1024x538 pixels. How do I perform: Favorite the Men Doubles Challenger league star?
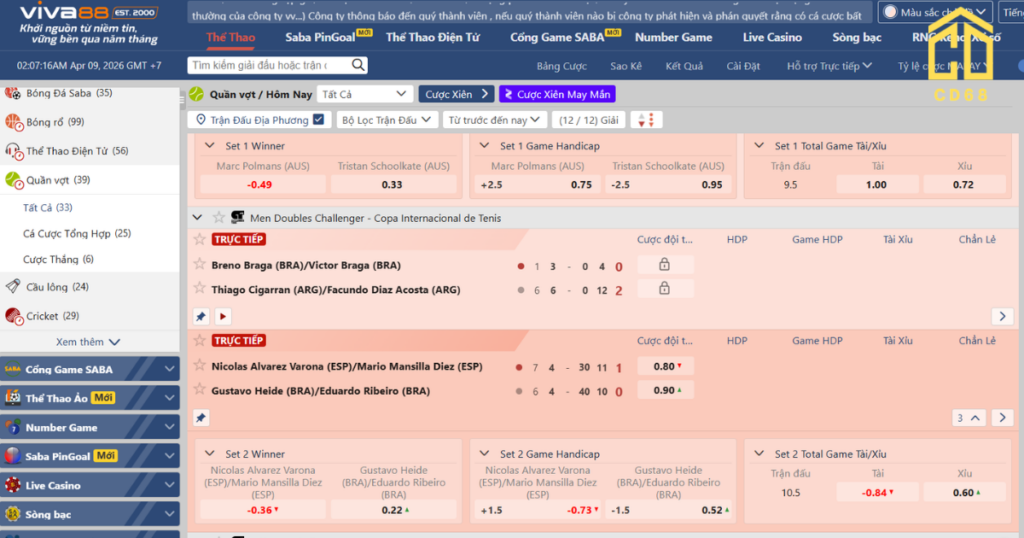(x=219, y=218)
